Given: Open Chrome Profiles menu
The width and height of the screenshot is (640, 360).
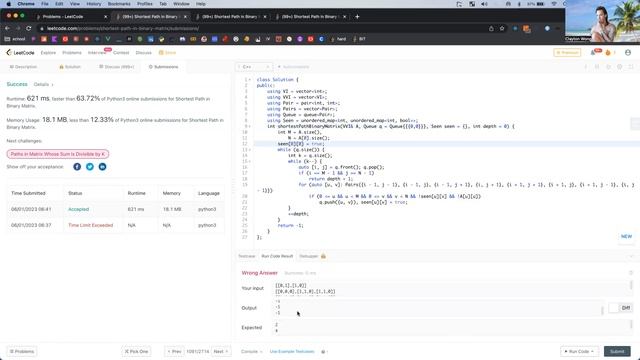Looking at the screenshot, I should coord(144,4).
